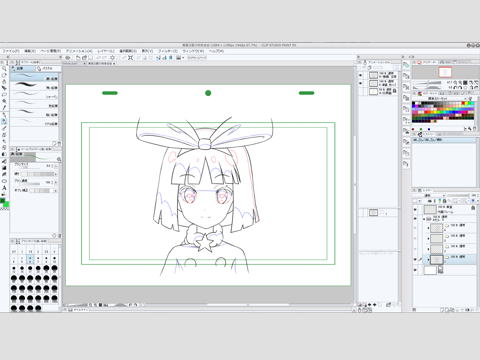Select the Figure ellipse tool

4,181
